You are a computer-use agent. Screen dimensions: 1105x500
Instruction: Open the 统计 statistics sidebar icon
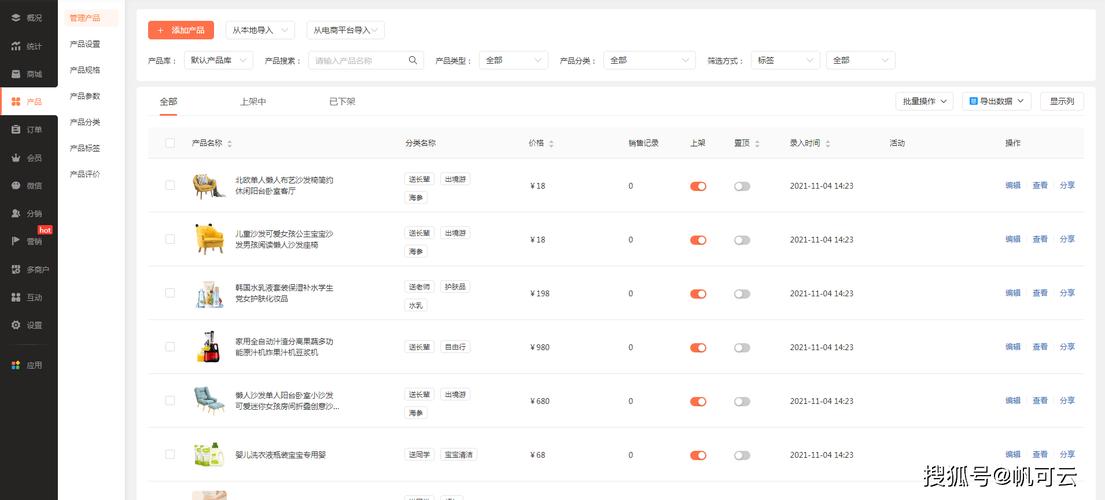[16, 46]
